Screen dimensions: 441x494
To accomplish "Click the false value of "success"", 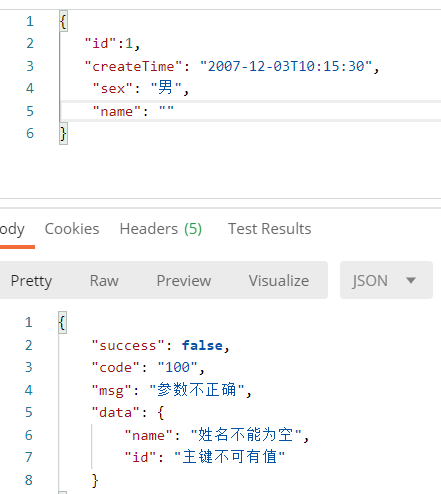I will pos(202,345).
